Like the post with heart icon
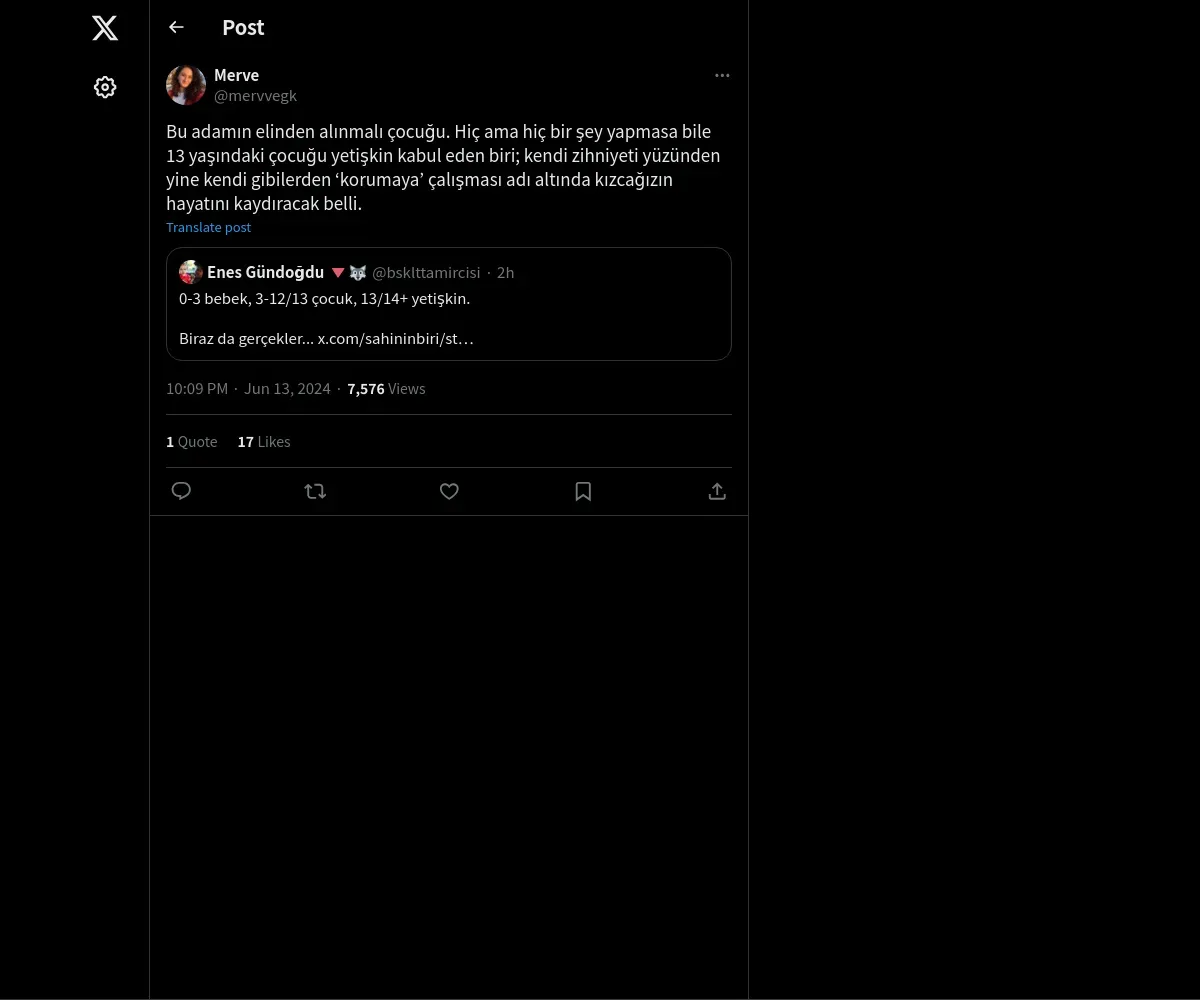The height and width of the screenshot is (1000, 1200). [449, 491]
